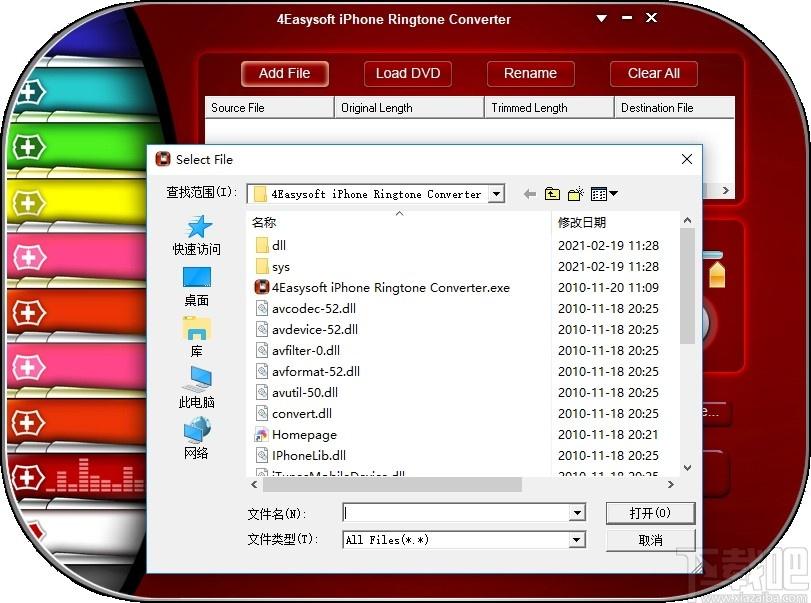Select Source File column header

tap(269, 108)
